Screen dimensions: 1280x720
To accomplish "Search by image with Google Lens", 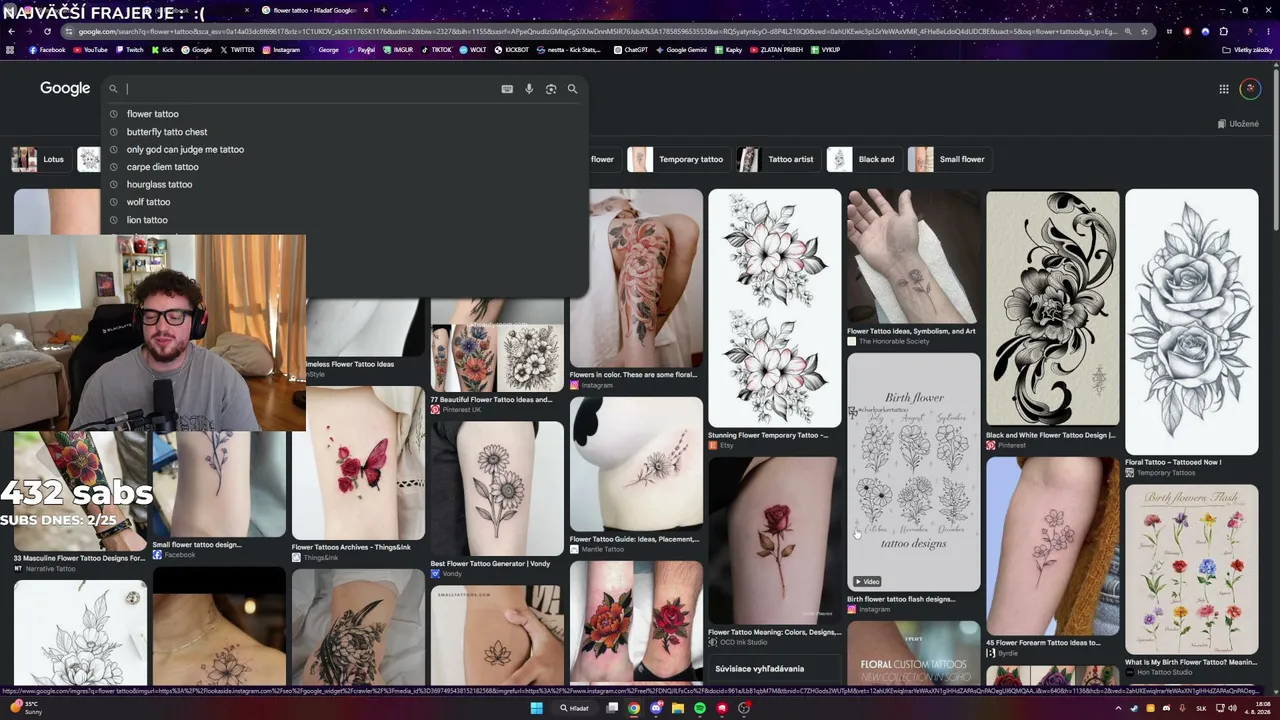I will point(551,89).
